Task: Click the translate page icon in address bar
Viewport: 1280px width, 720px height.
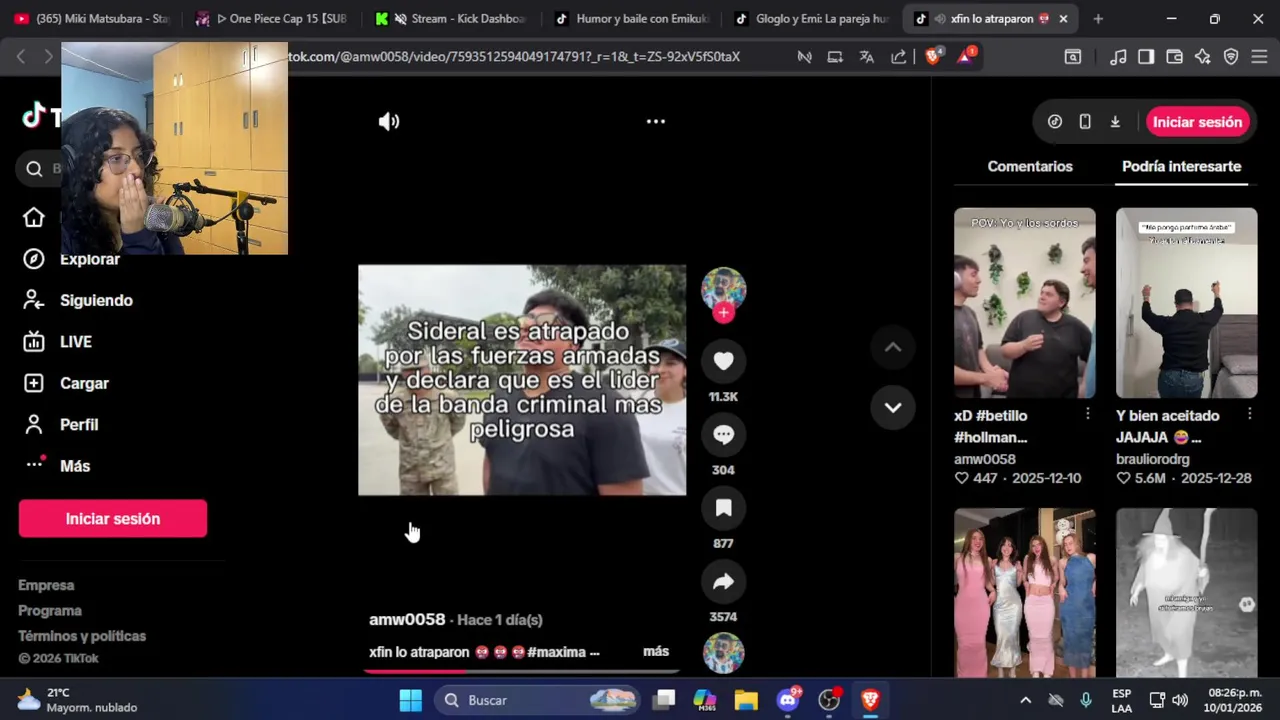Action: (x=867, y=57)
